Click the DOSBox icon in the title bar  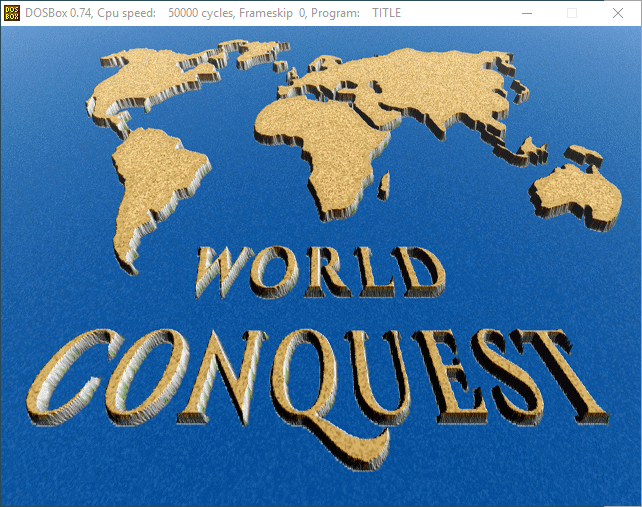12,13
